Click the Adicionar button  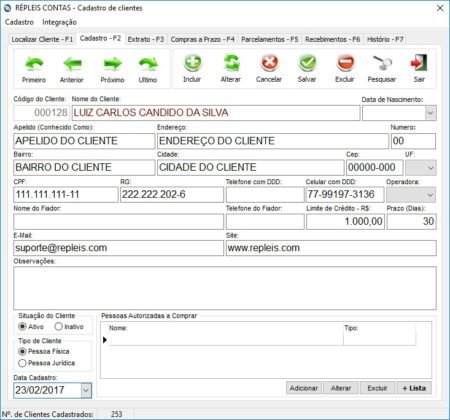point(304,388)
